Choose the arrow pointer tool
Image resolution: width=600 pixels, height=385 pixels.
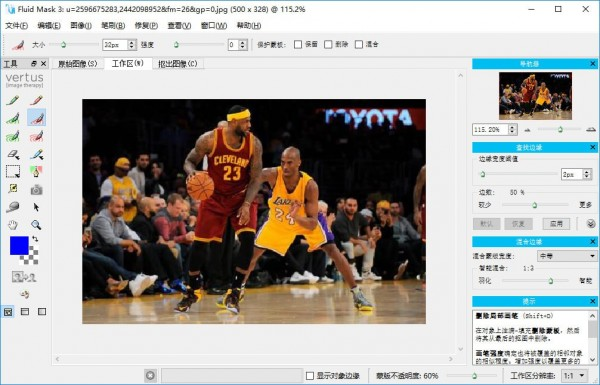[x=36, y=207]
